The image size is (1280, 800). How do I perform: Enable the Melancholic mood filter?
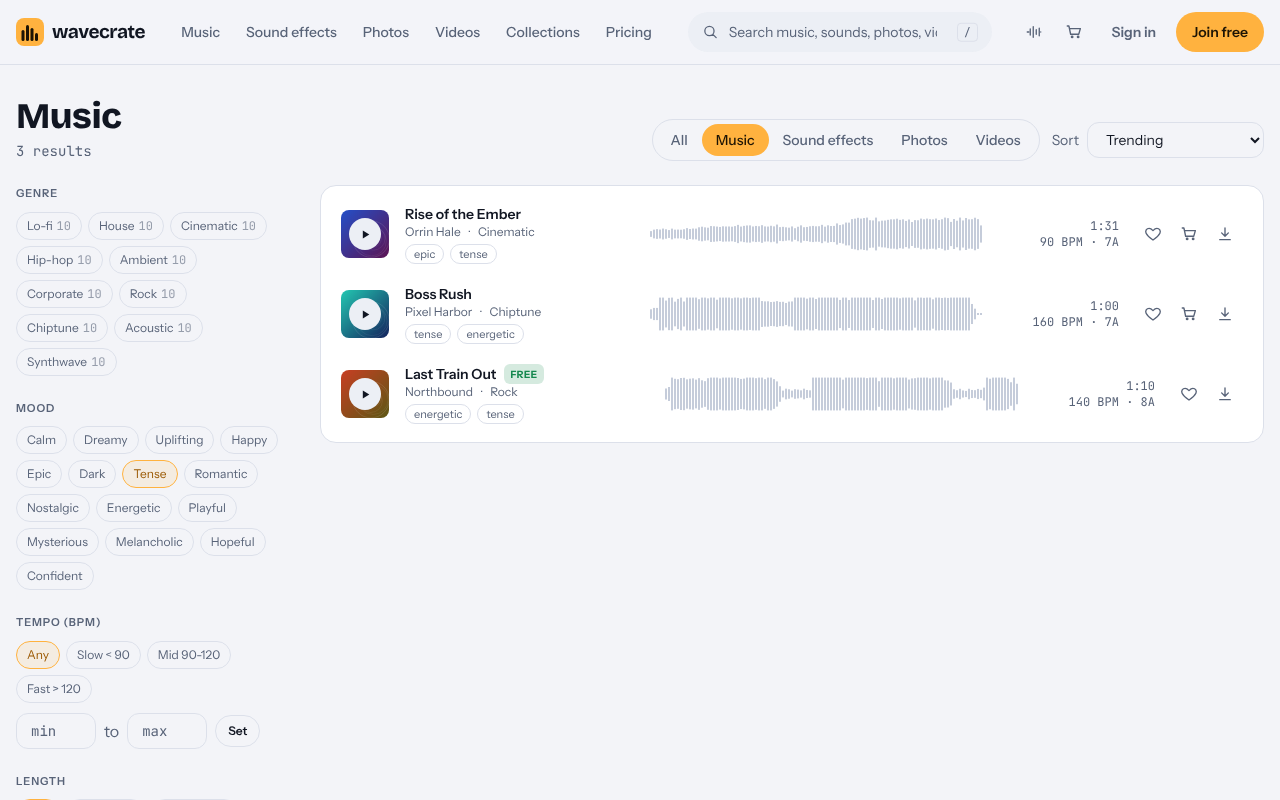pyautogui.click(x=149, y=542)
